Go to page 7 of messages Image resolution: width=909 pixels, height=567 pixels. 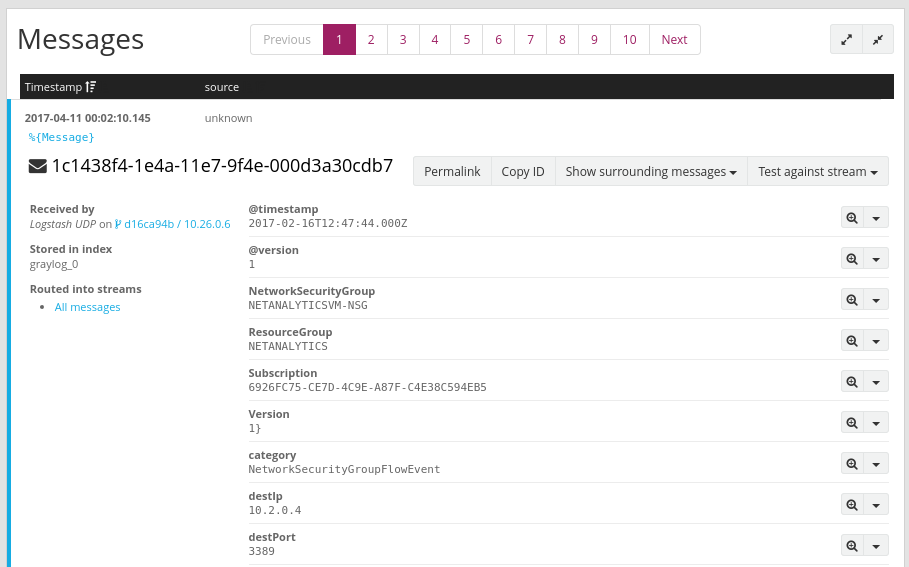coord(530,39)
